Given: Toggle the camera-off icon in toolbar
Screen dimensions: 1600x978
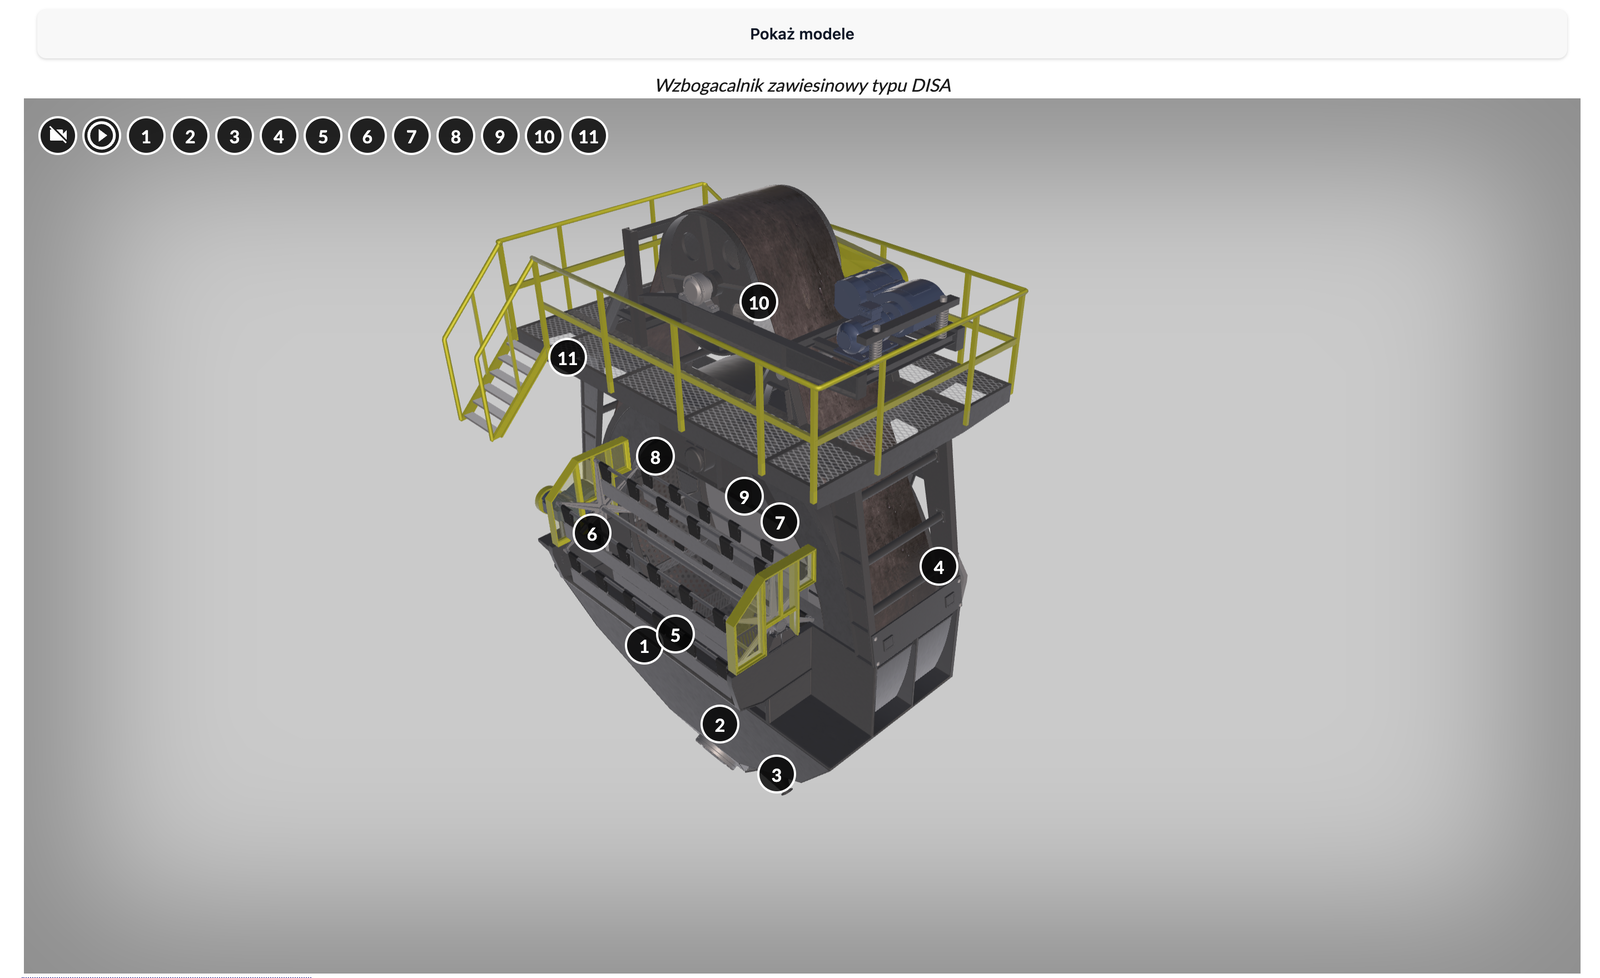Looking at the screenshot, I should tap(58, 136).
